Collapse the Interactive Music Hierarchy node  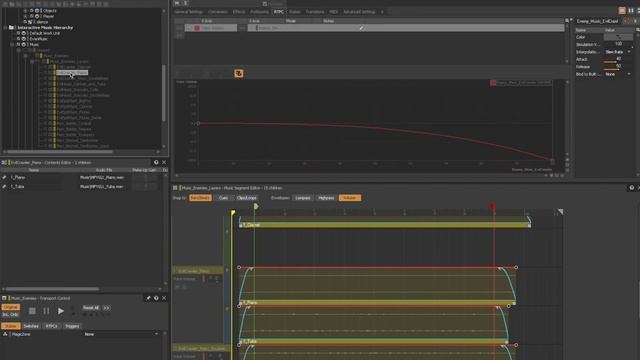(x=5, y=28)
